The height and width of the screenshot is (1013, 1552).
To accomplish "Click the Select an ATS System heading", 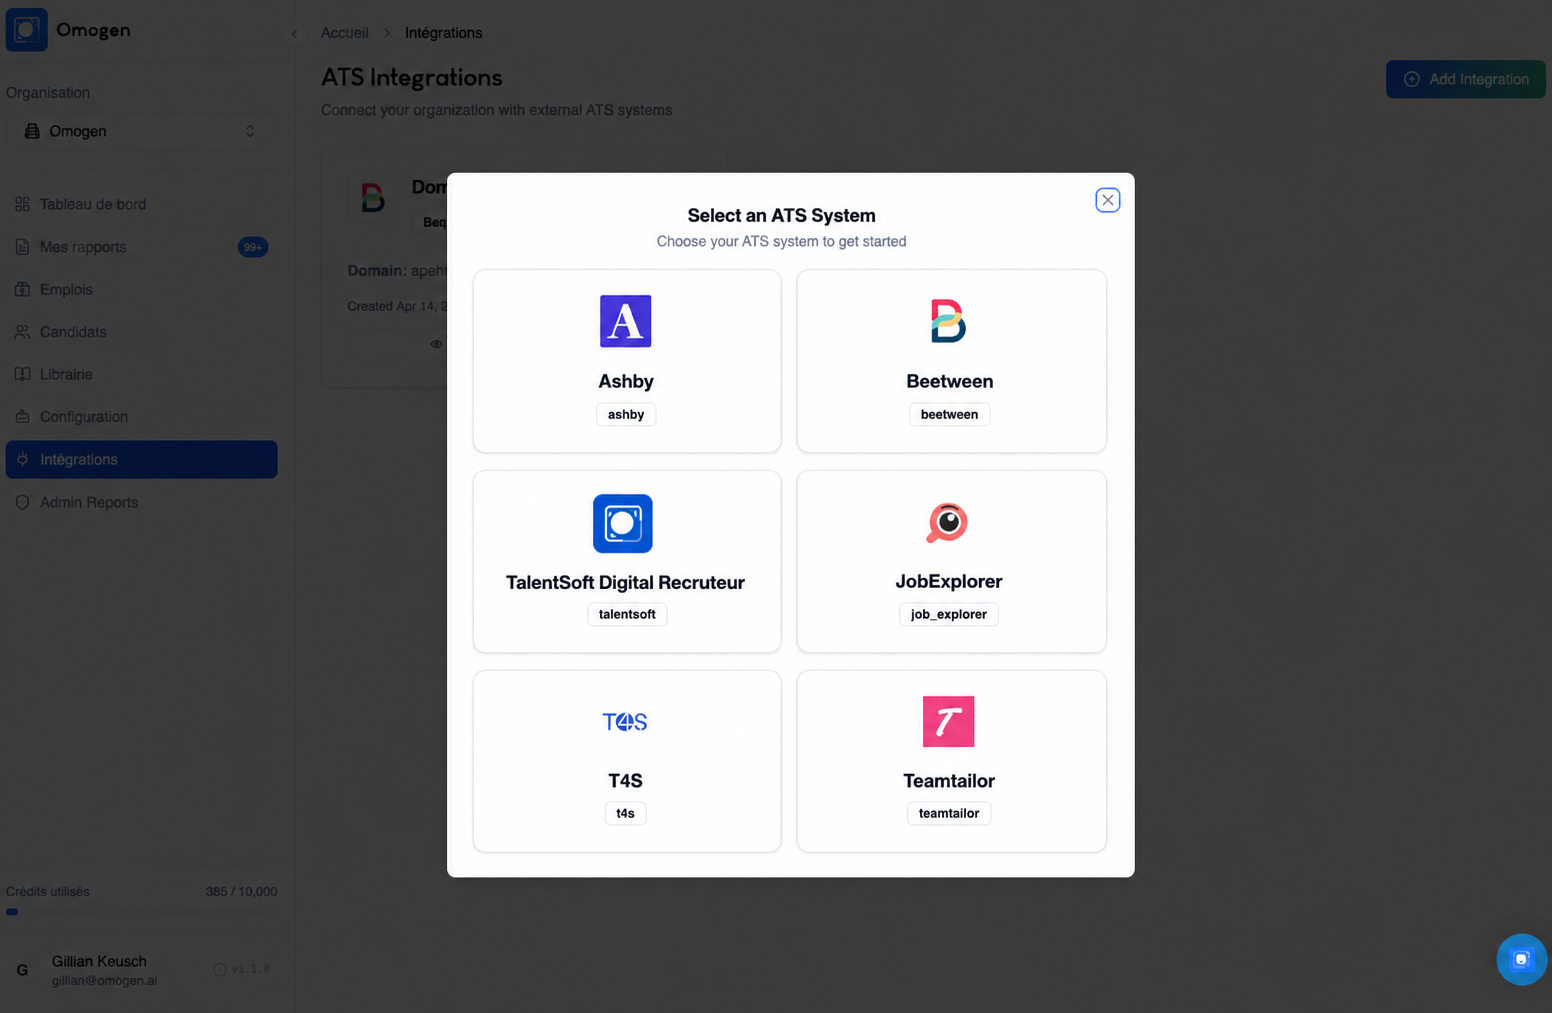I will coord(781,215).
